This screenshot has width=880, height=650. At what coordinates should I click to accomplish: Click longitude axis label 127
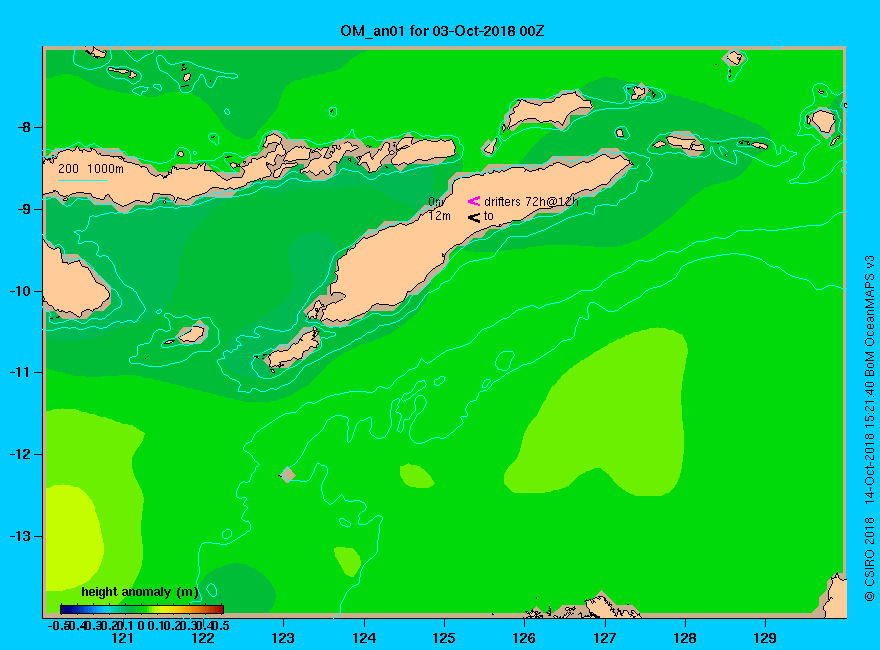coord(604,638)
